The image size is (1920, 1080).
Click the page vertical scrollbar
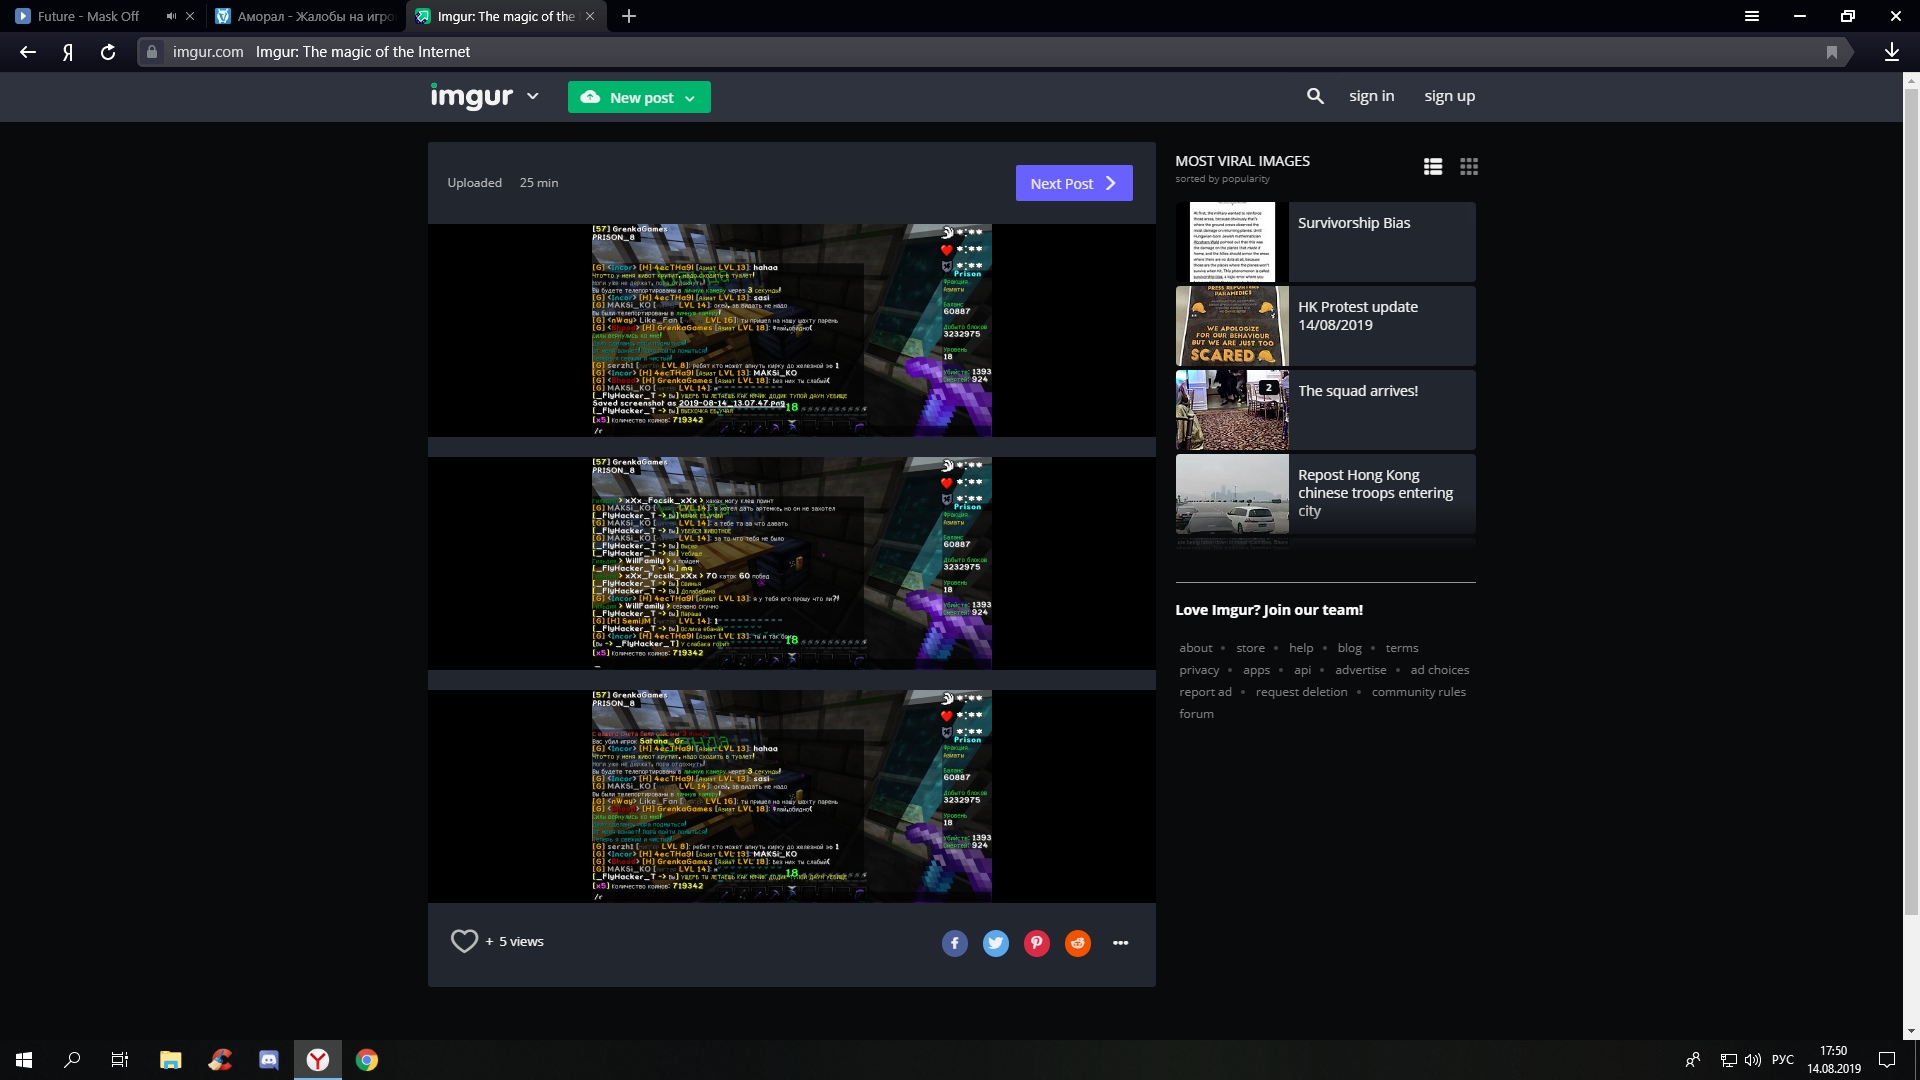click(x=1911, y=500)
